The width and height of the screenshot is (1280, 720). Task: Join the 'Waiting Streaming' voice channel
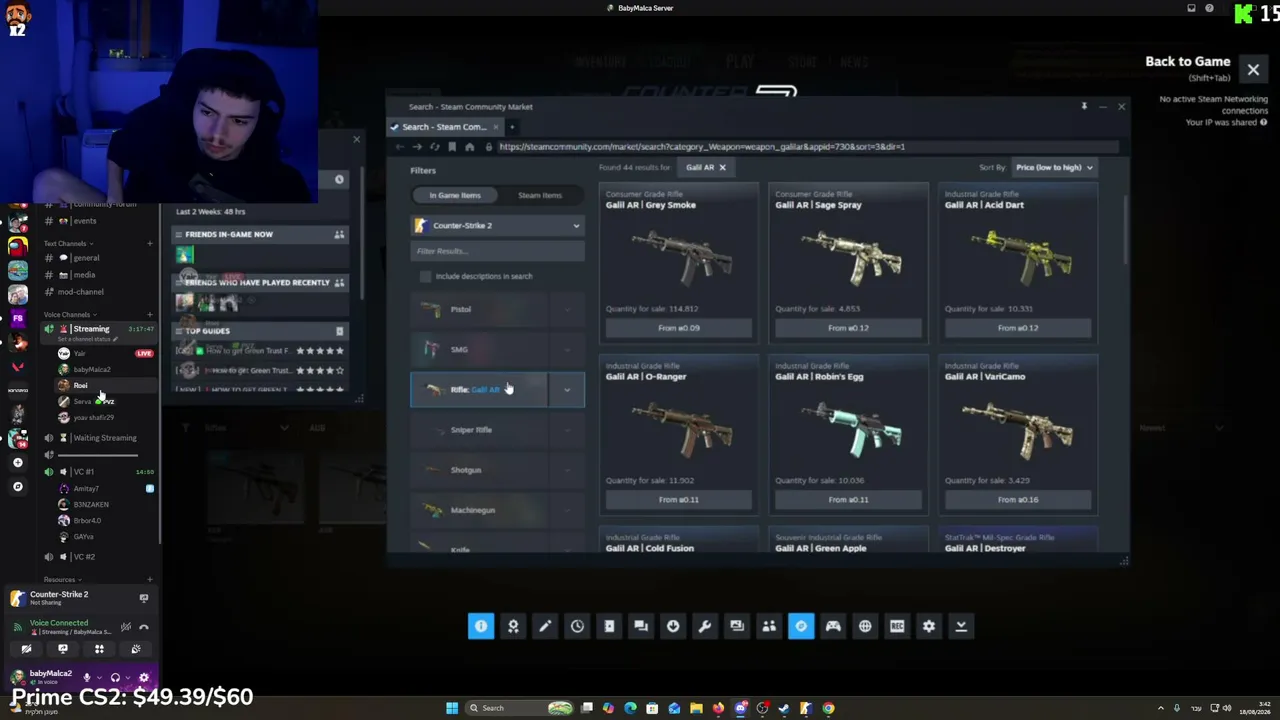point(104,438)
